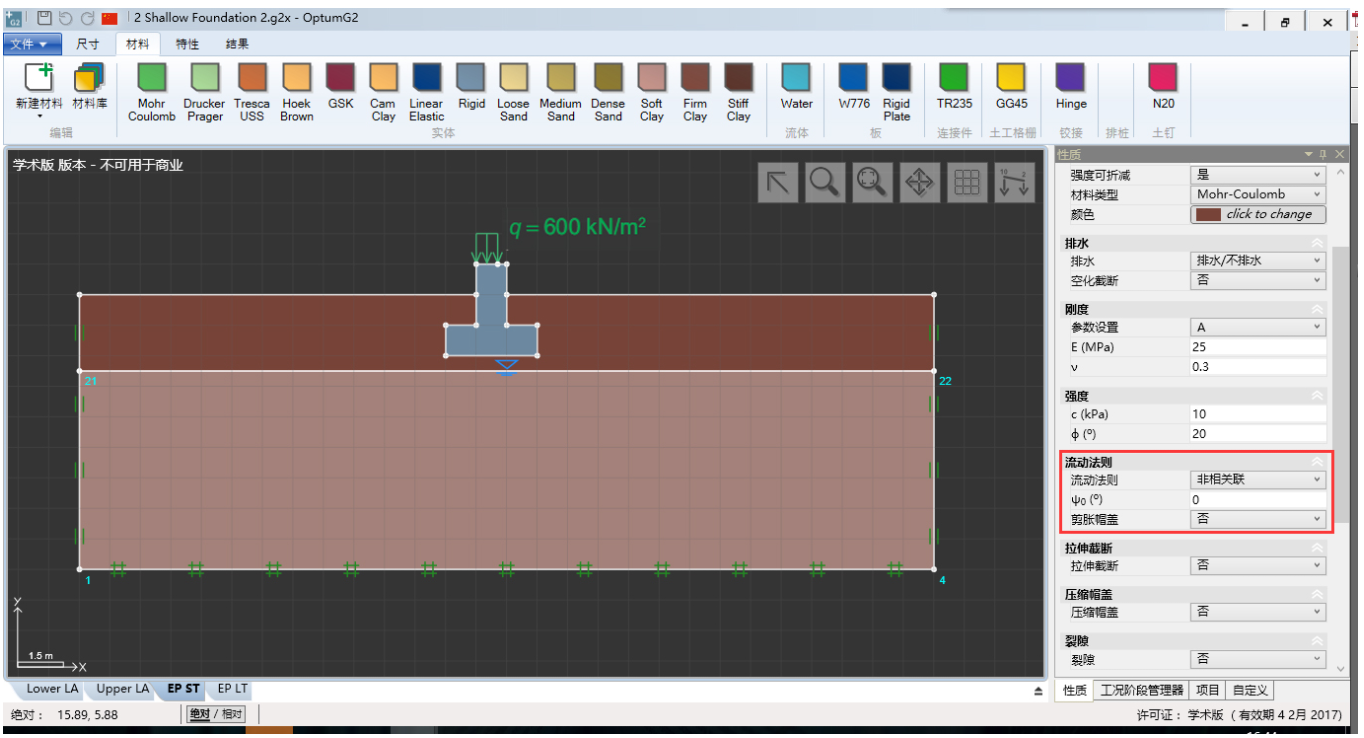
Task: Select the GG45 geogrid icon
Action: [x=1011, y=78]
